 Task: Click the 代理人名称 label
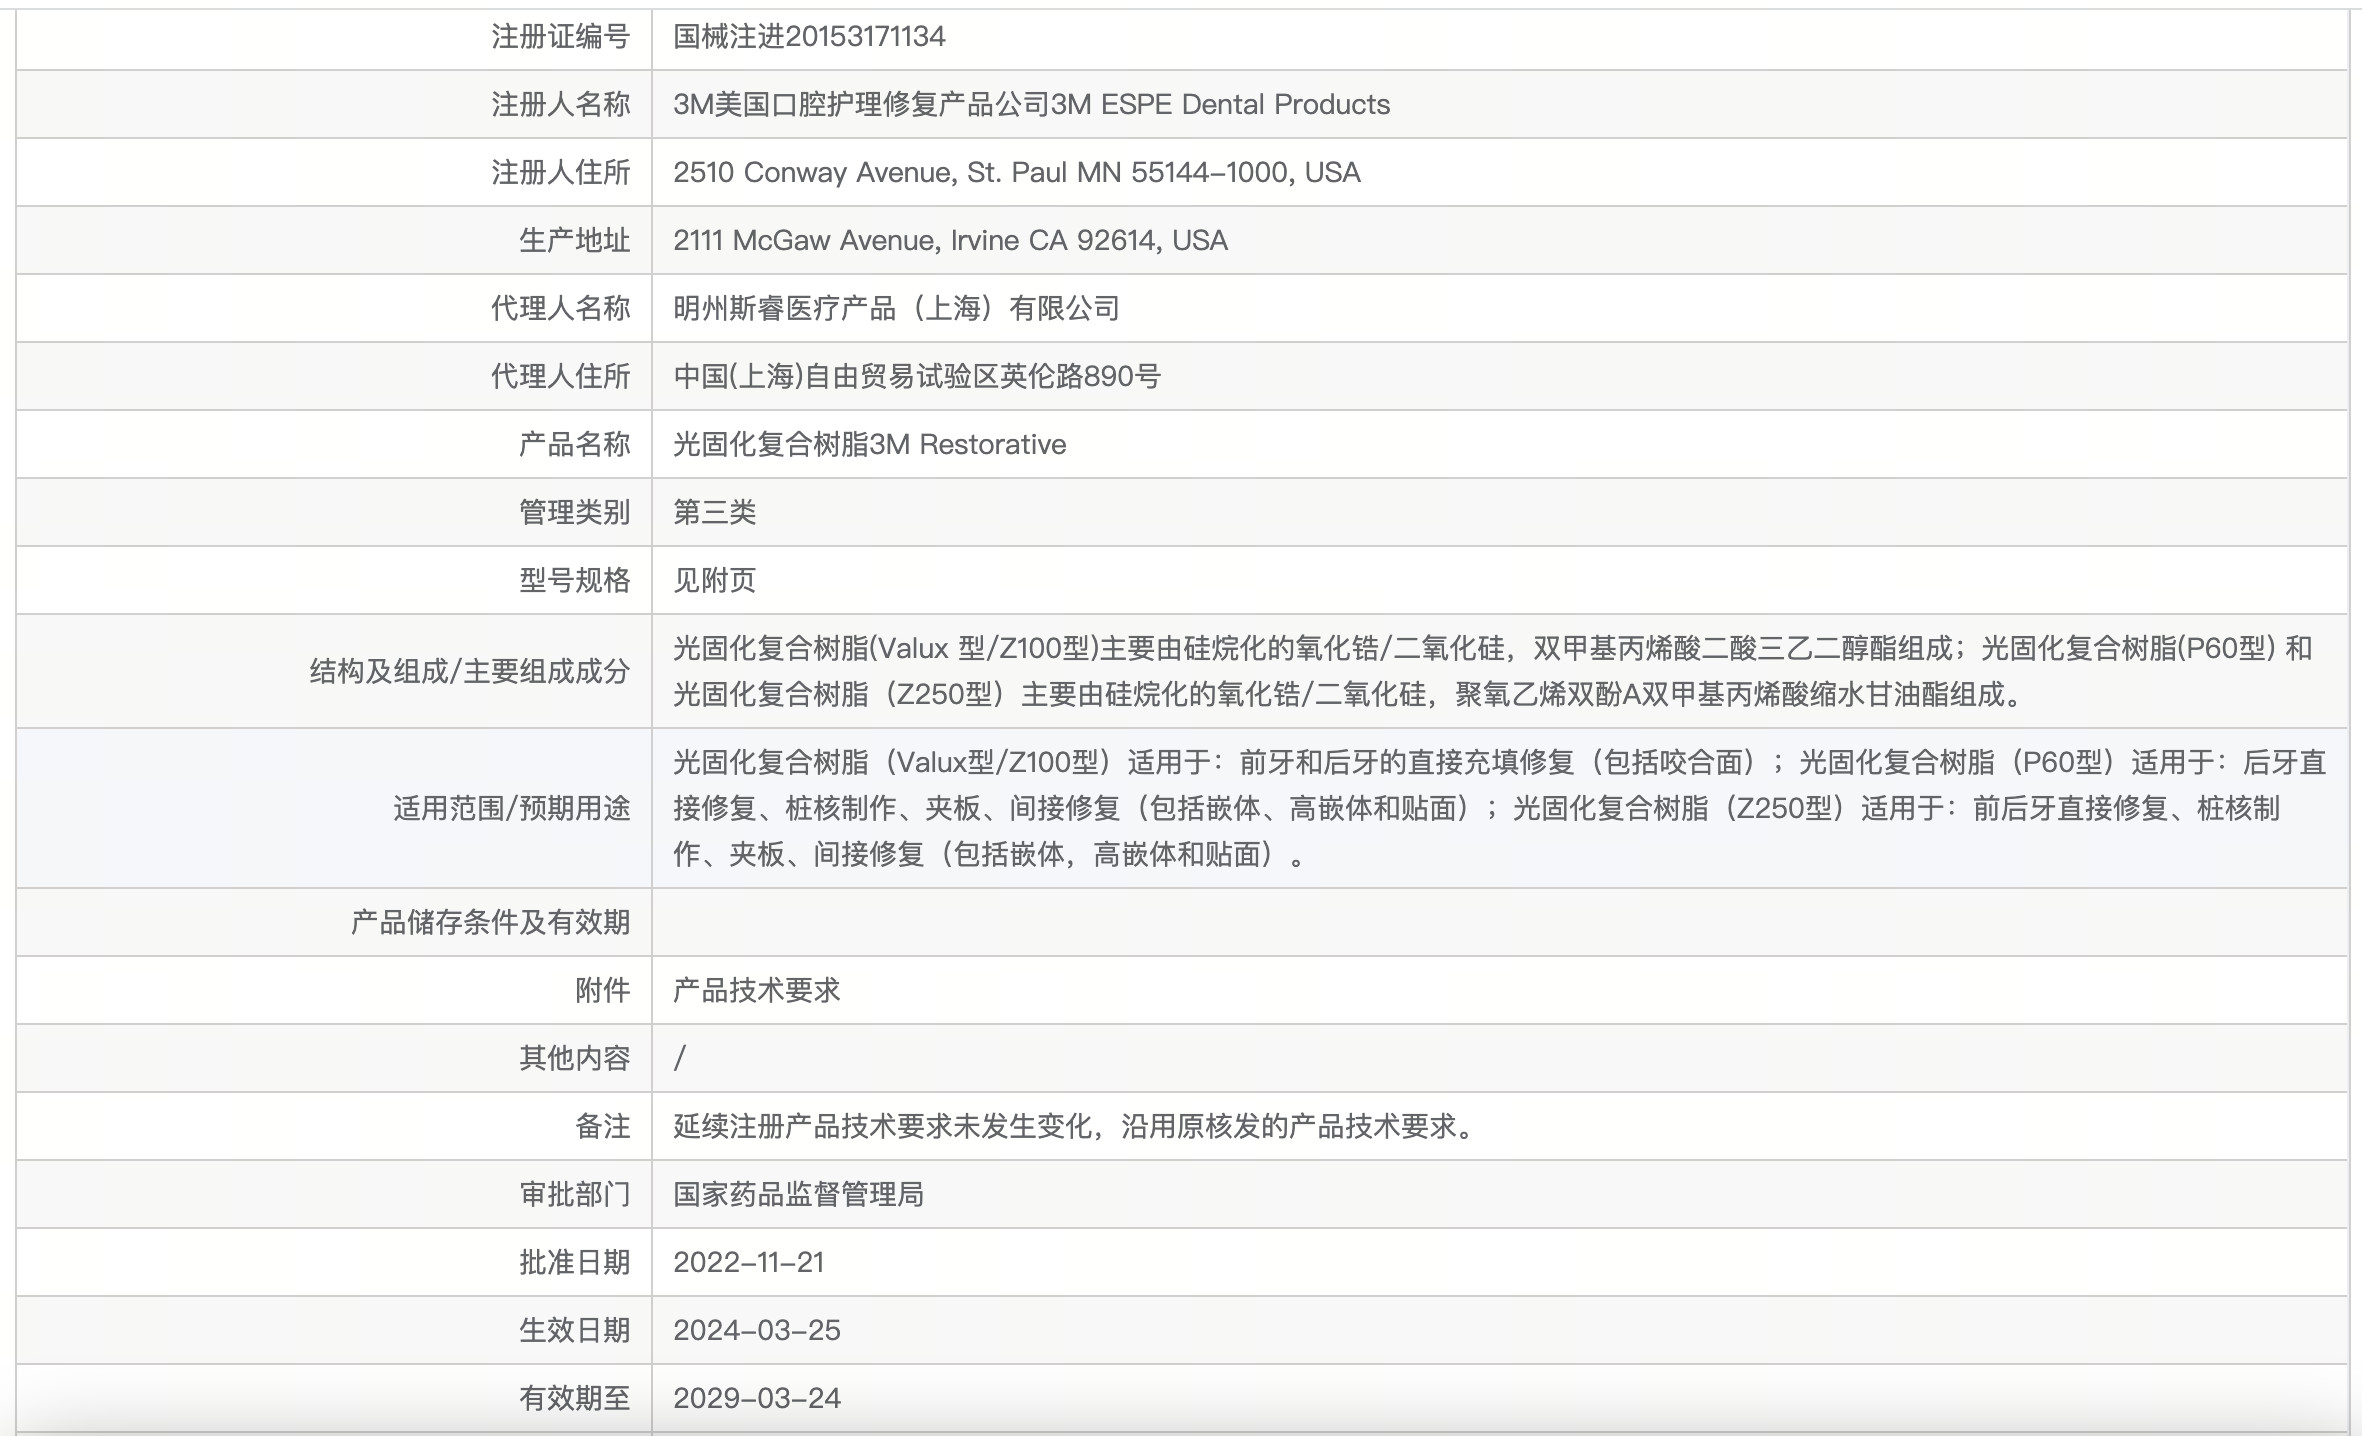[x=561, y=309]
